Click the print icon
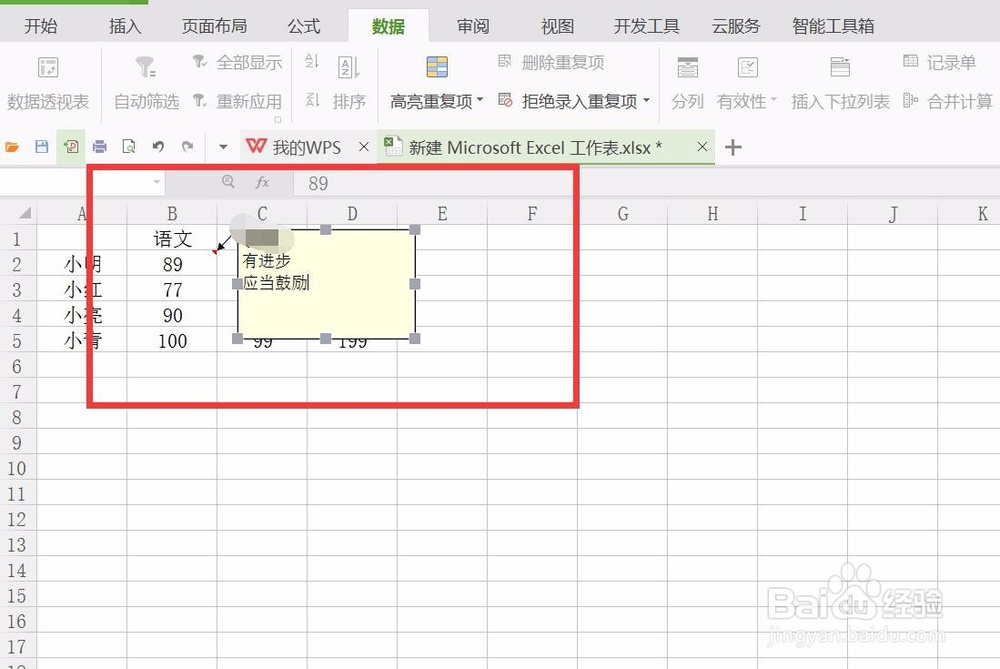This screenshot has width=1000, height=669. (99, 146)
